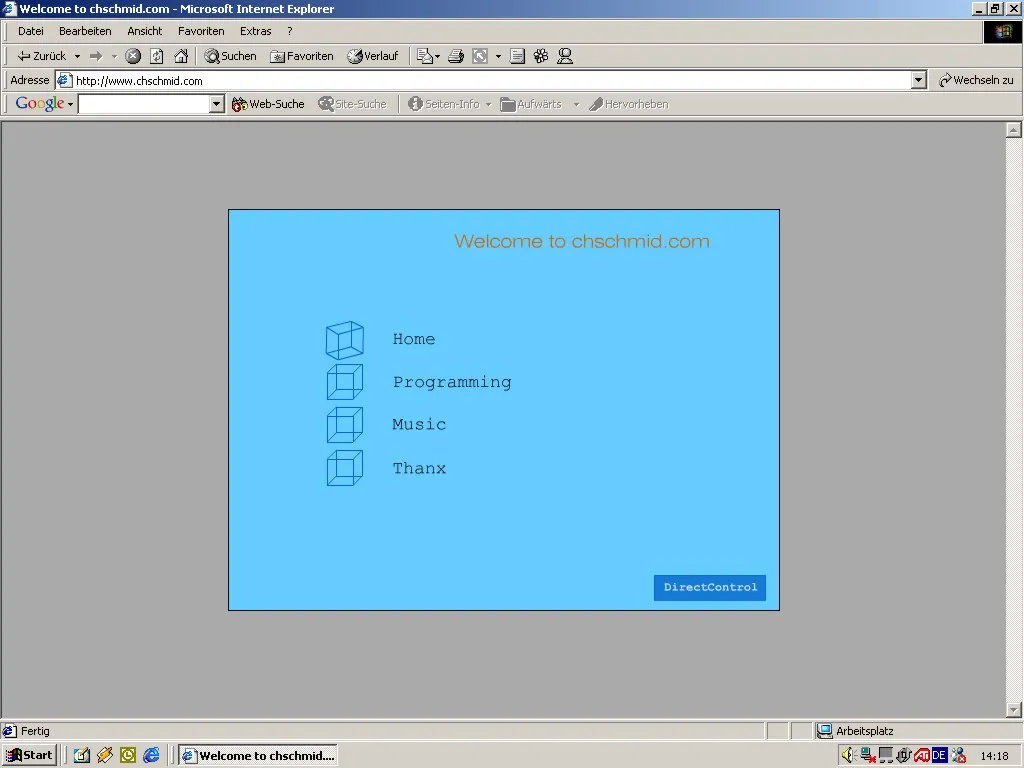This screenshot has width=1024, height=768.
Task: Click the Stop loading icon
Action: 133,56
